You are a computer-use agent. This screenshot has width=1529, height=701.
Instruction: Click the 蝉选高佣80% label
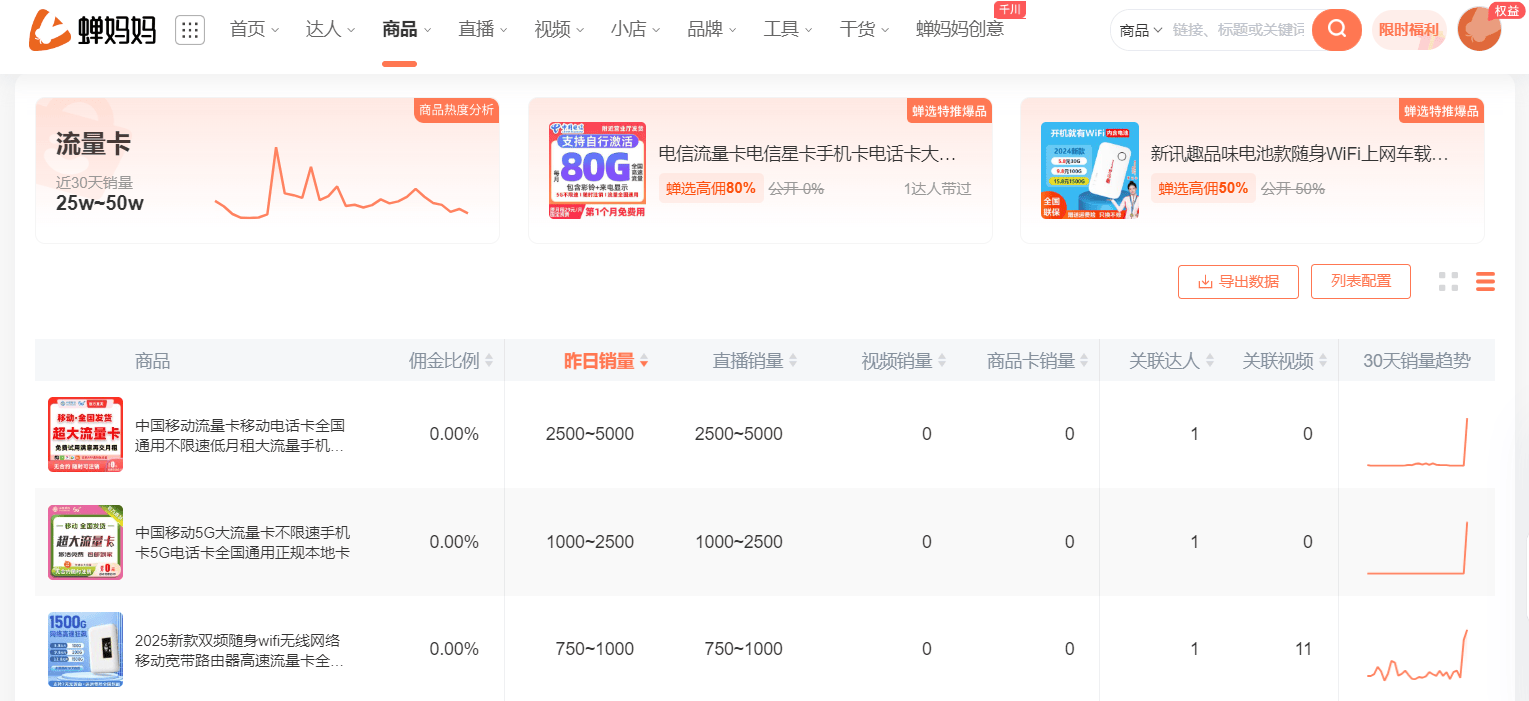tap(711, 188)
